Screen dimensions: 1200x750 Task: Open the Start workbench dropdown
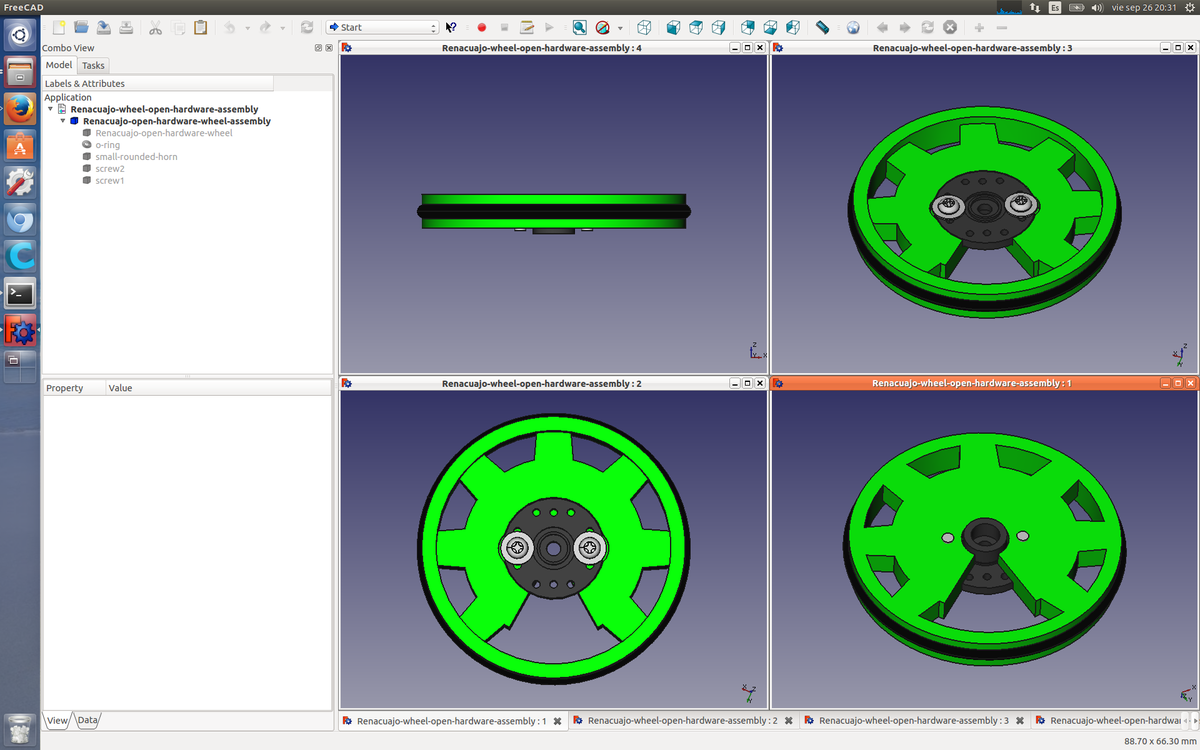coord(383,27)
